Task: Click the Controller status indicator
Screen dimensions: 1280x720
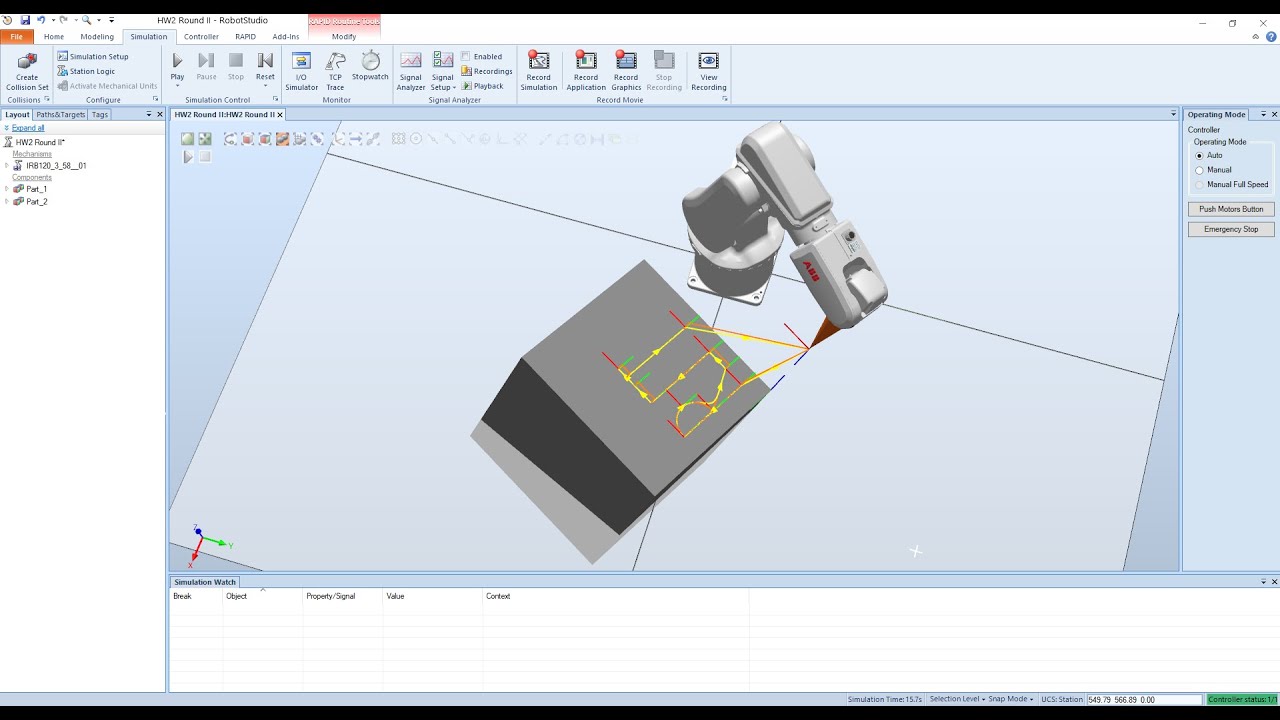Action: [1243, 700]
